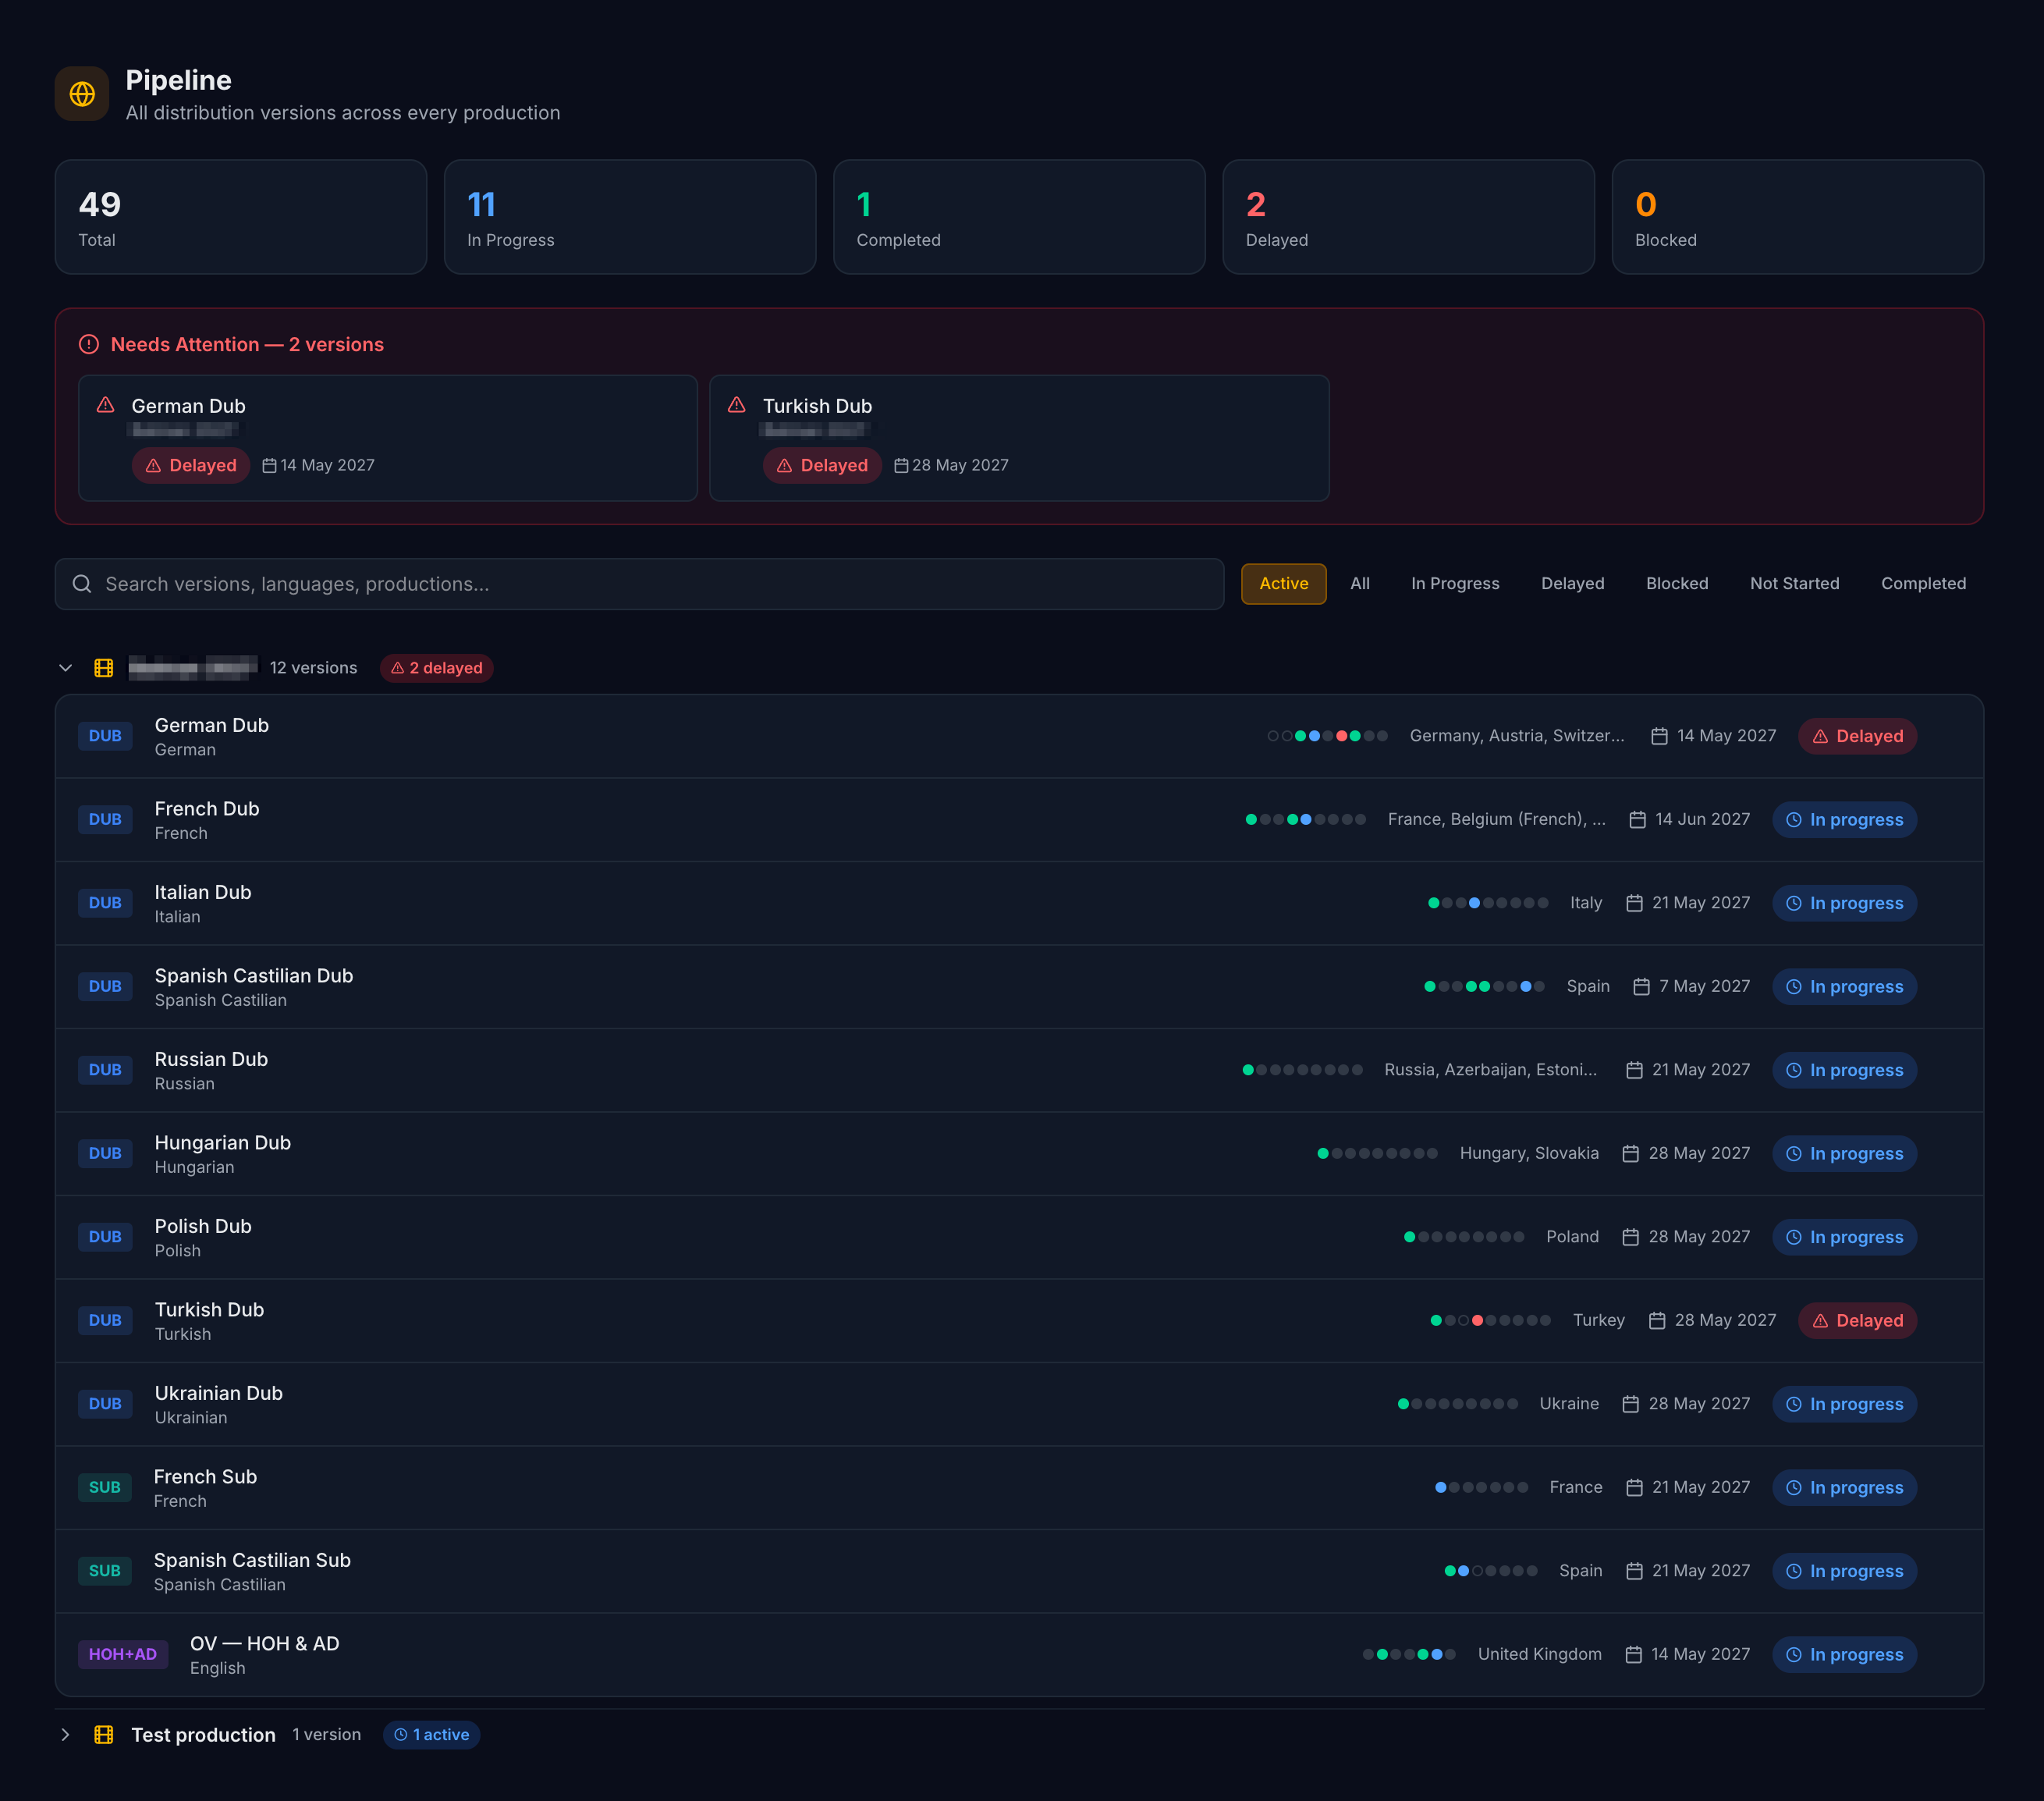Click the warning triangle beside Turkish Dub card
This screenshot has height=1801, width=2044.
click(737, 405)
